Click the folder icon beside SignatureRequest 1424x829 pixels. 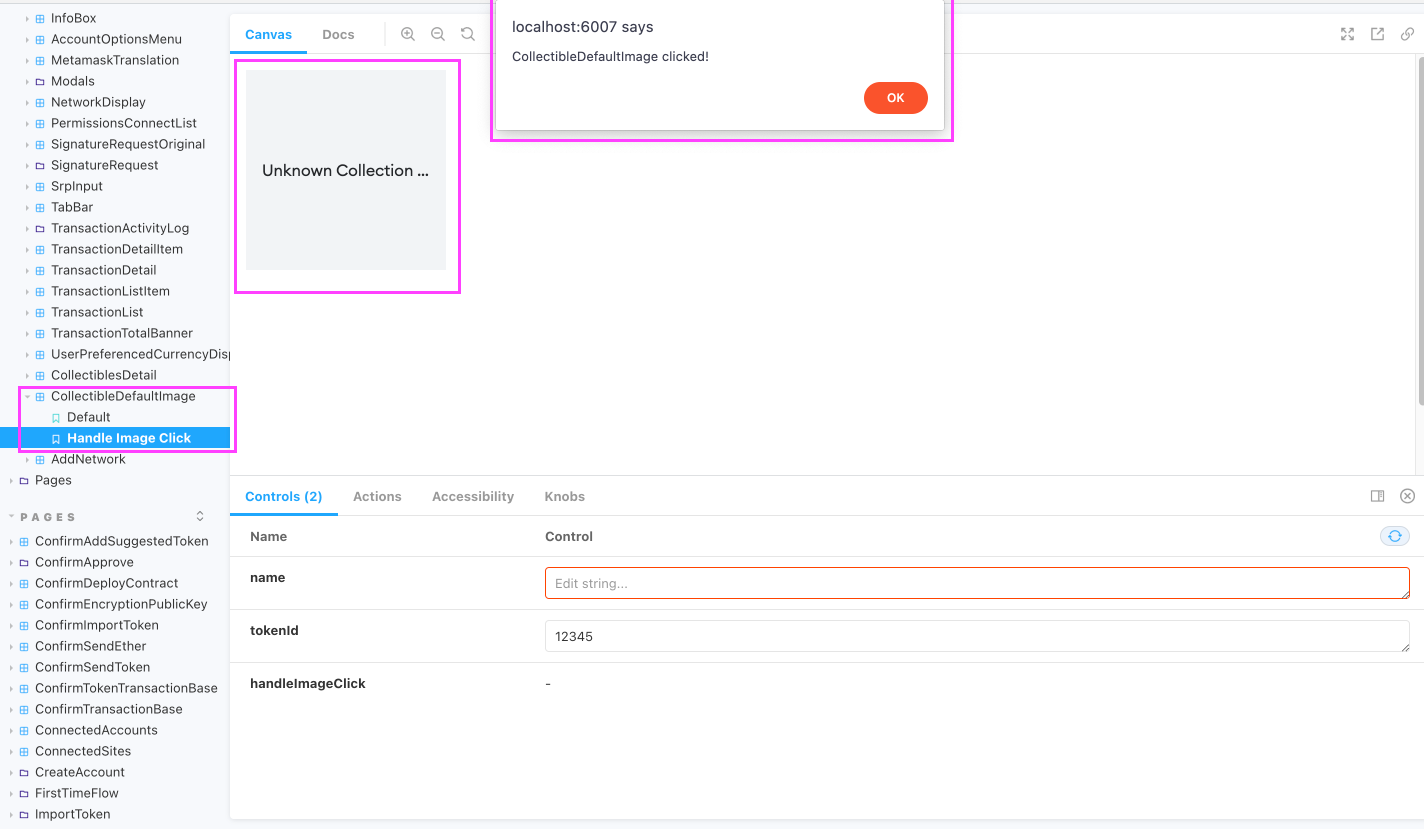click(x=40, y=165)
